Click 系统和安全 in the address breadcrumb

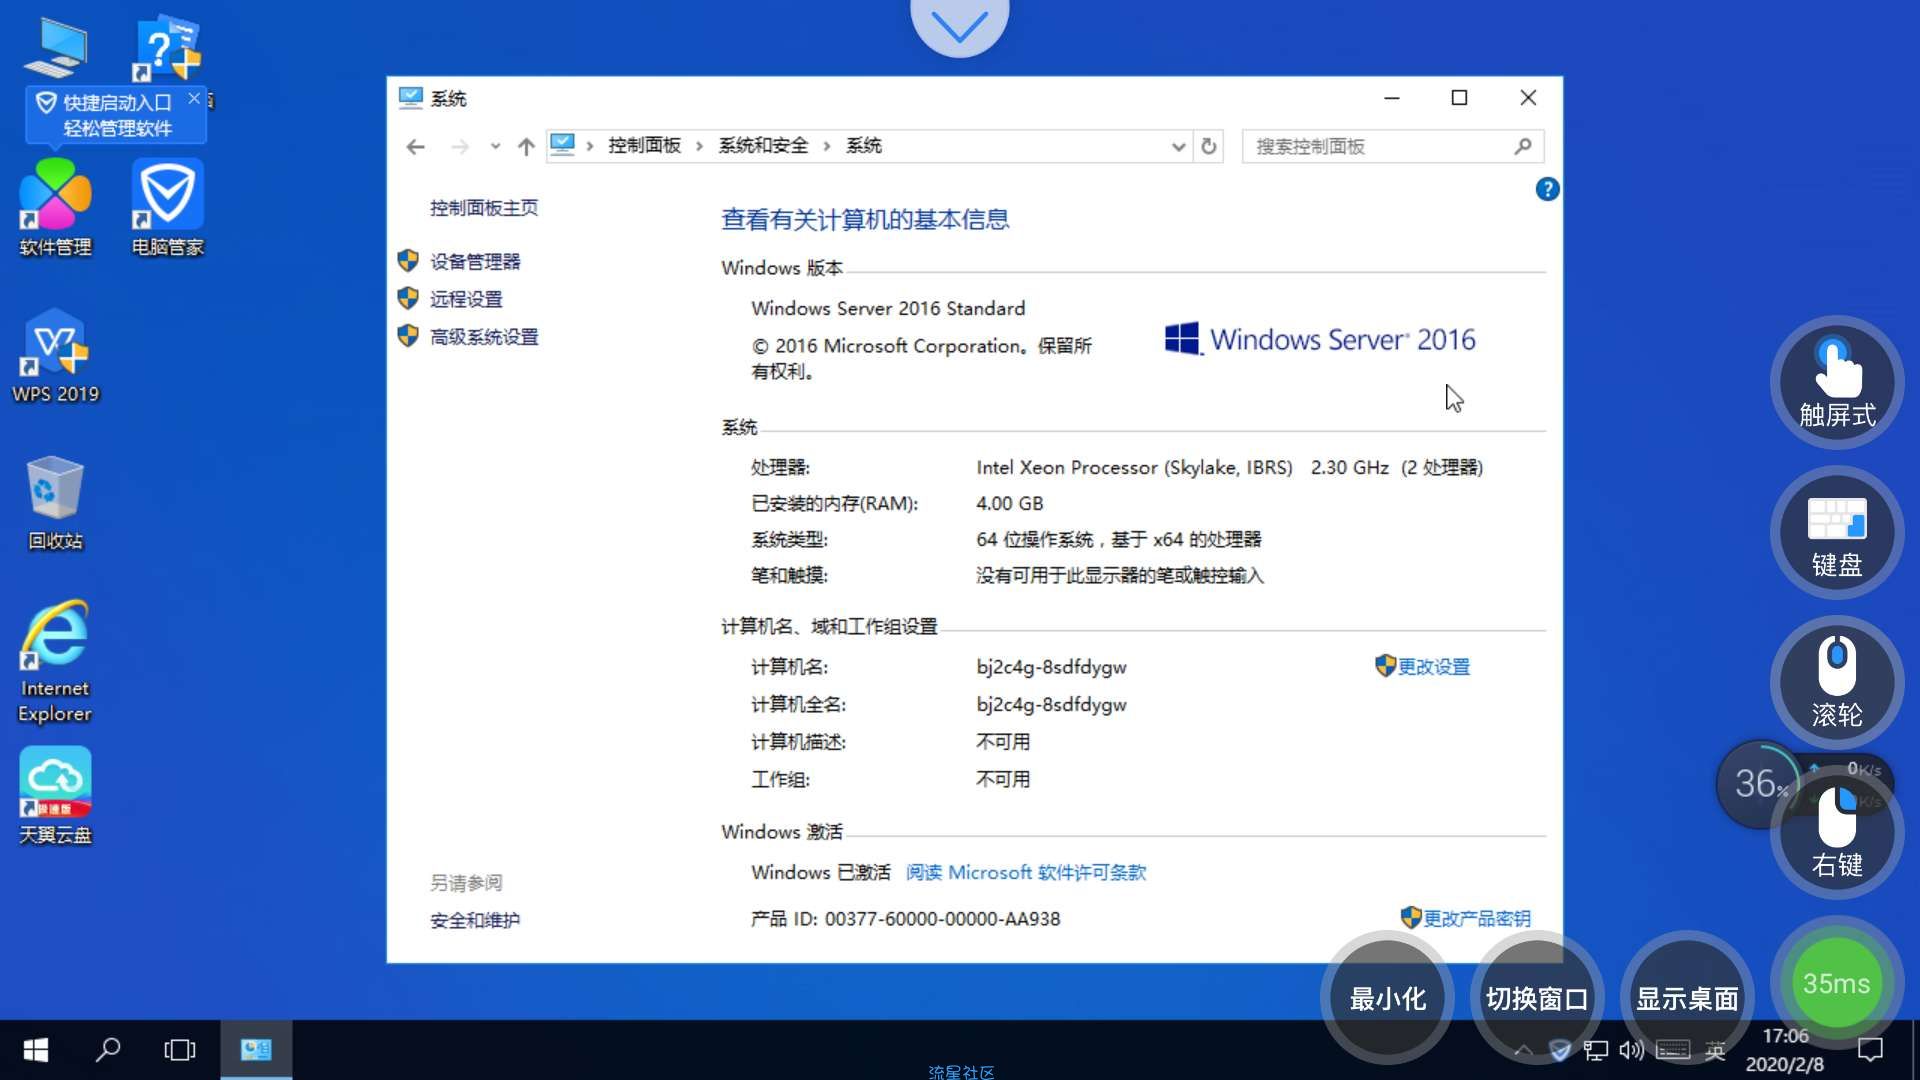click(763, 146)
